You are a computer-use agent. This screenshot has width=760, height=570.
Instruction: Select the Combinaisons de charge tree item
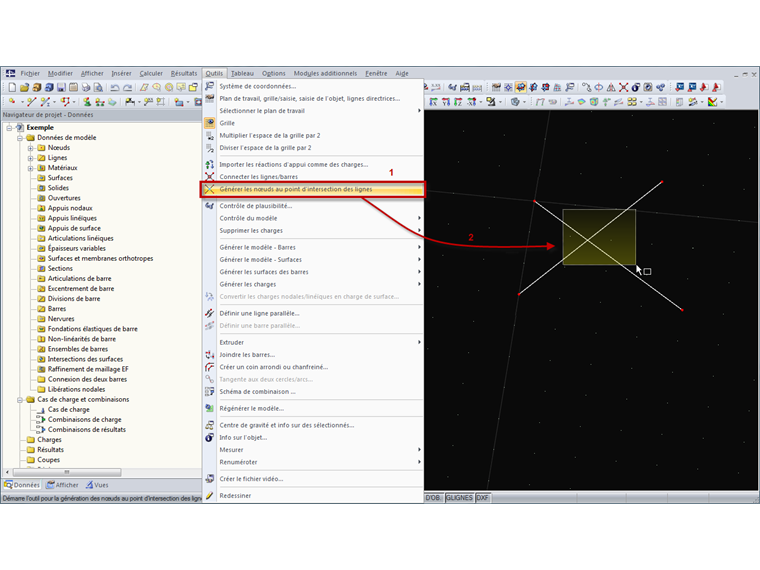[x=84, y=420]
